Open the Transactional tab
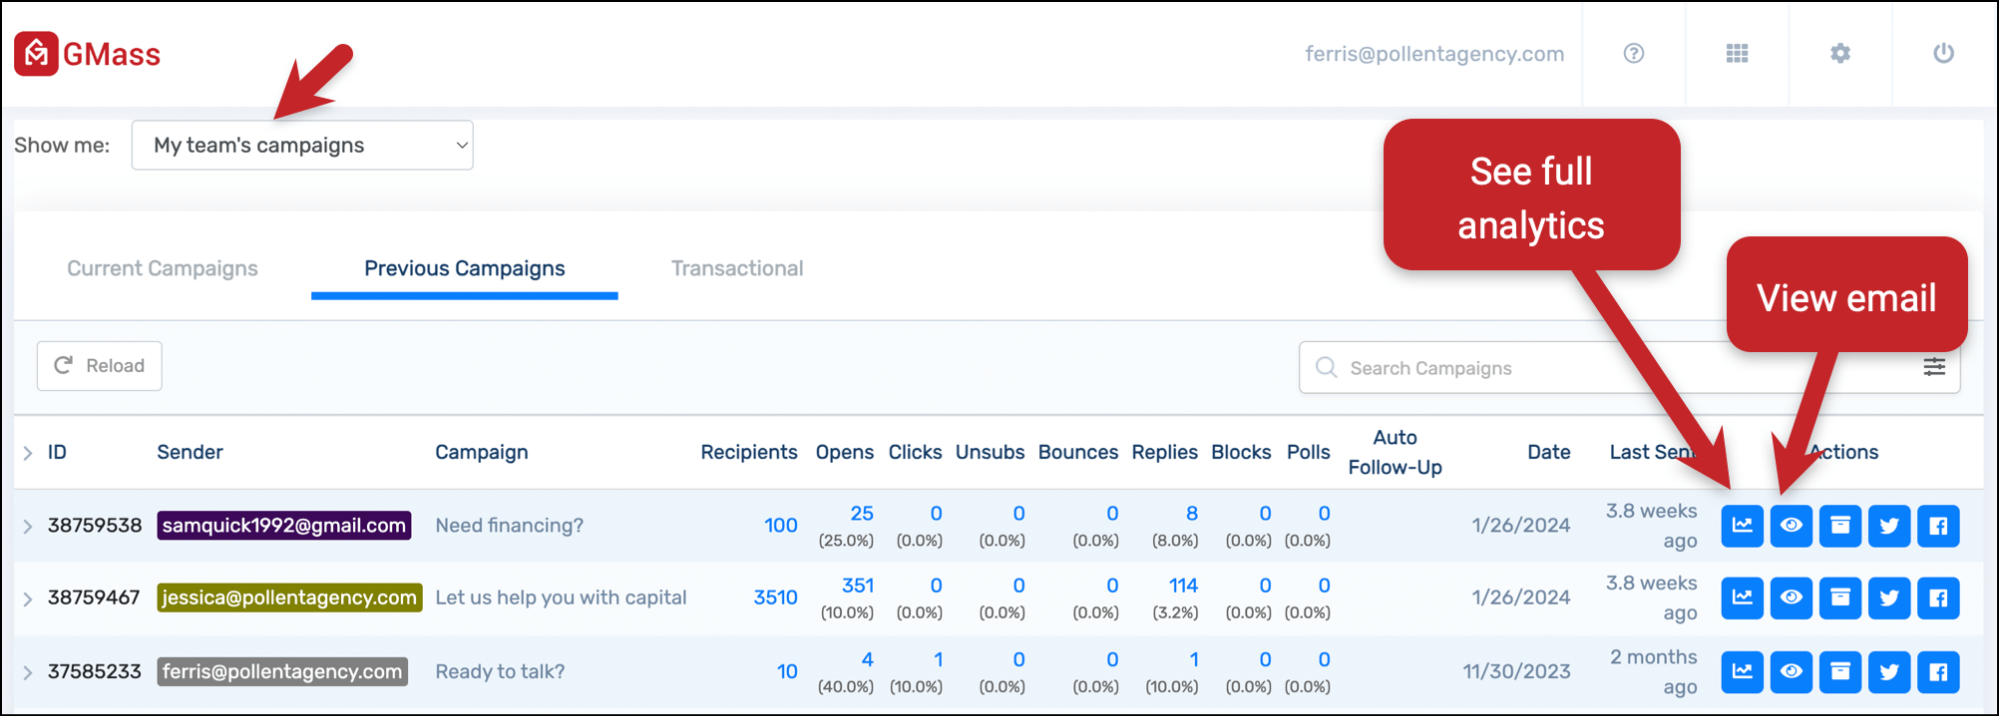1999x717 pixels. point(737,268)
